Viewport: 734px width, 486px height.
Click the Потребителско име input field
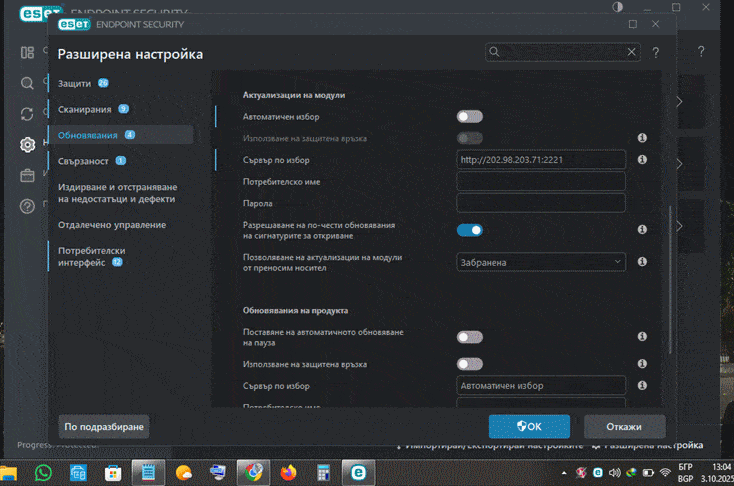[541, 181]
